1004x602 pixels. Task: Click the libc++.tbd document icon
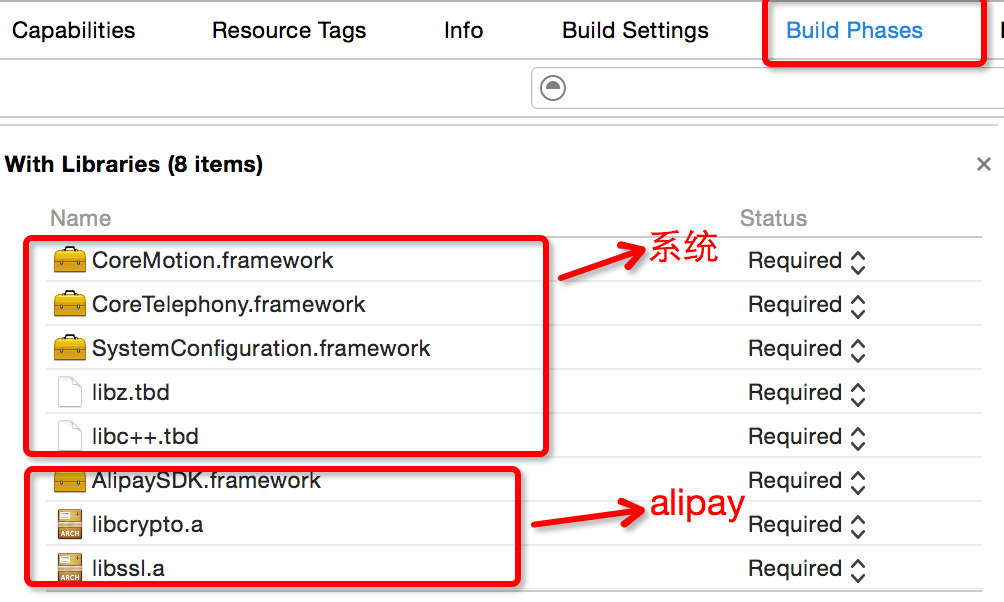click(69, 437)
